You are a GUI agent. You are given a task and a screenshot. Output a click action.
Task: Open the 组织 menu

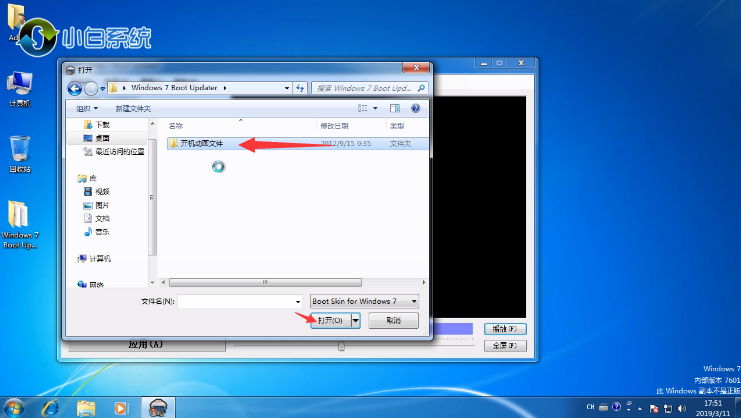87,109
